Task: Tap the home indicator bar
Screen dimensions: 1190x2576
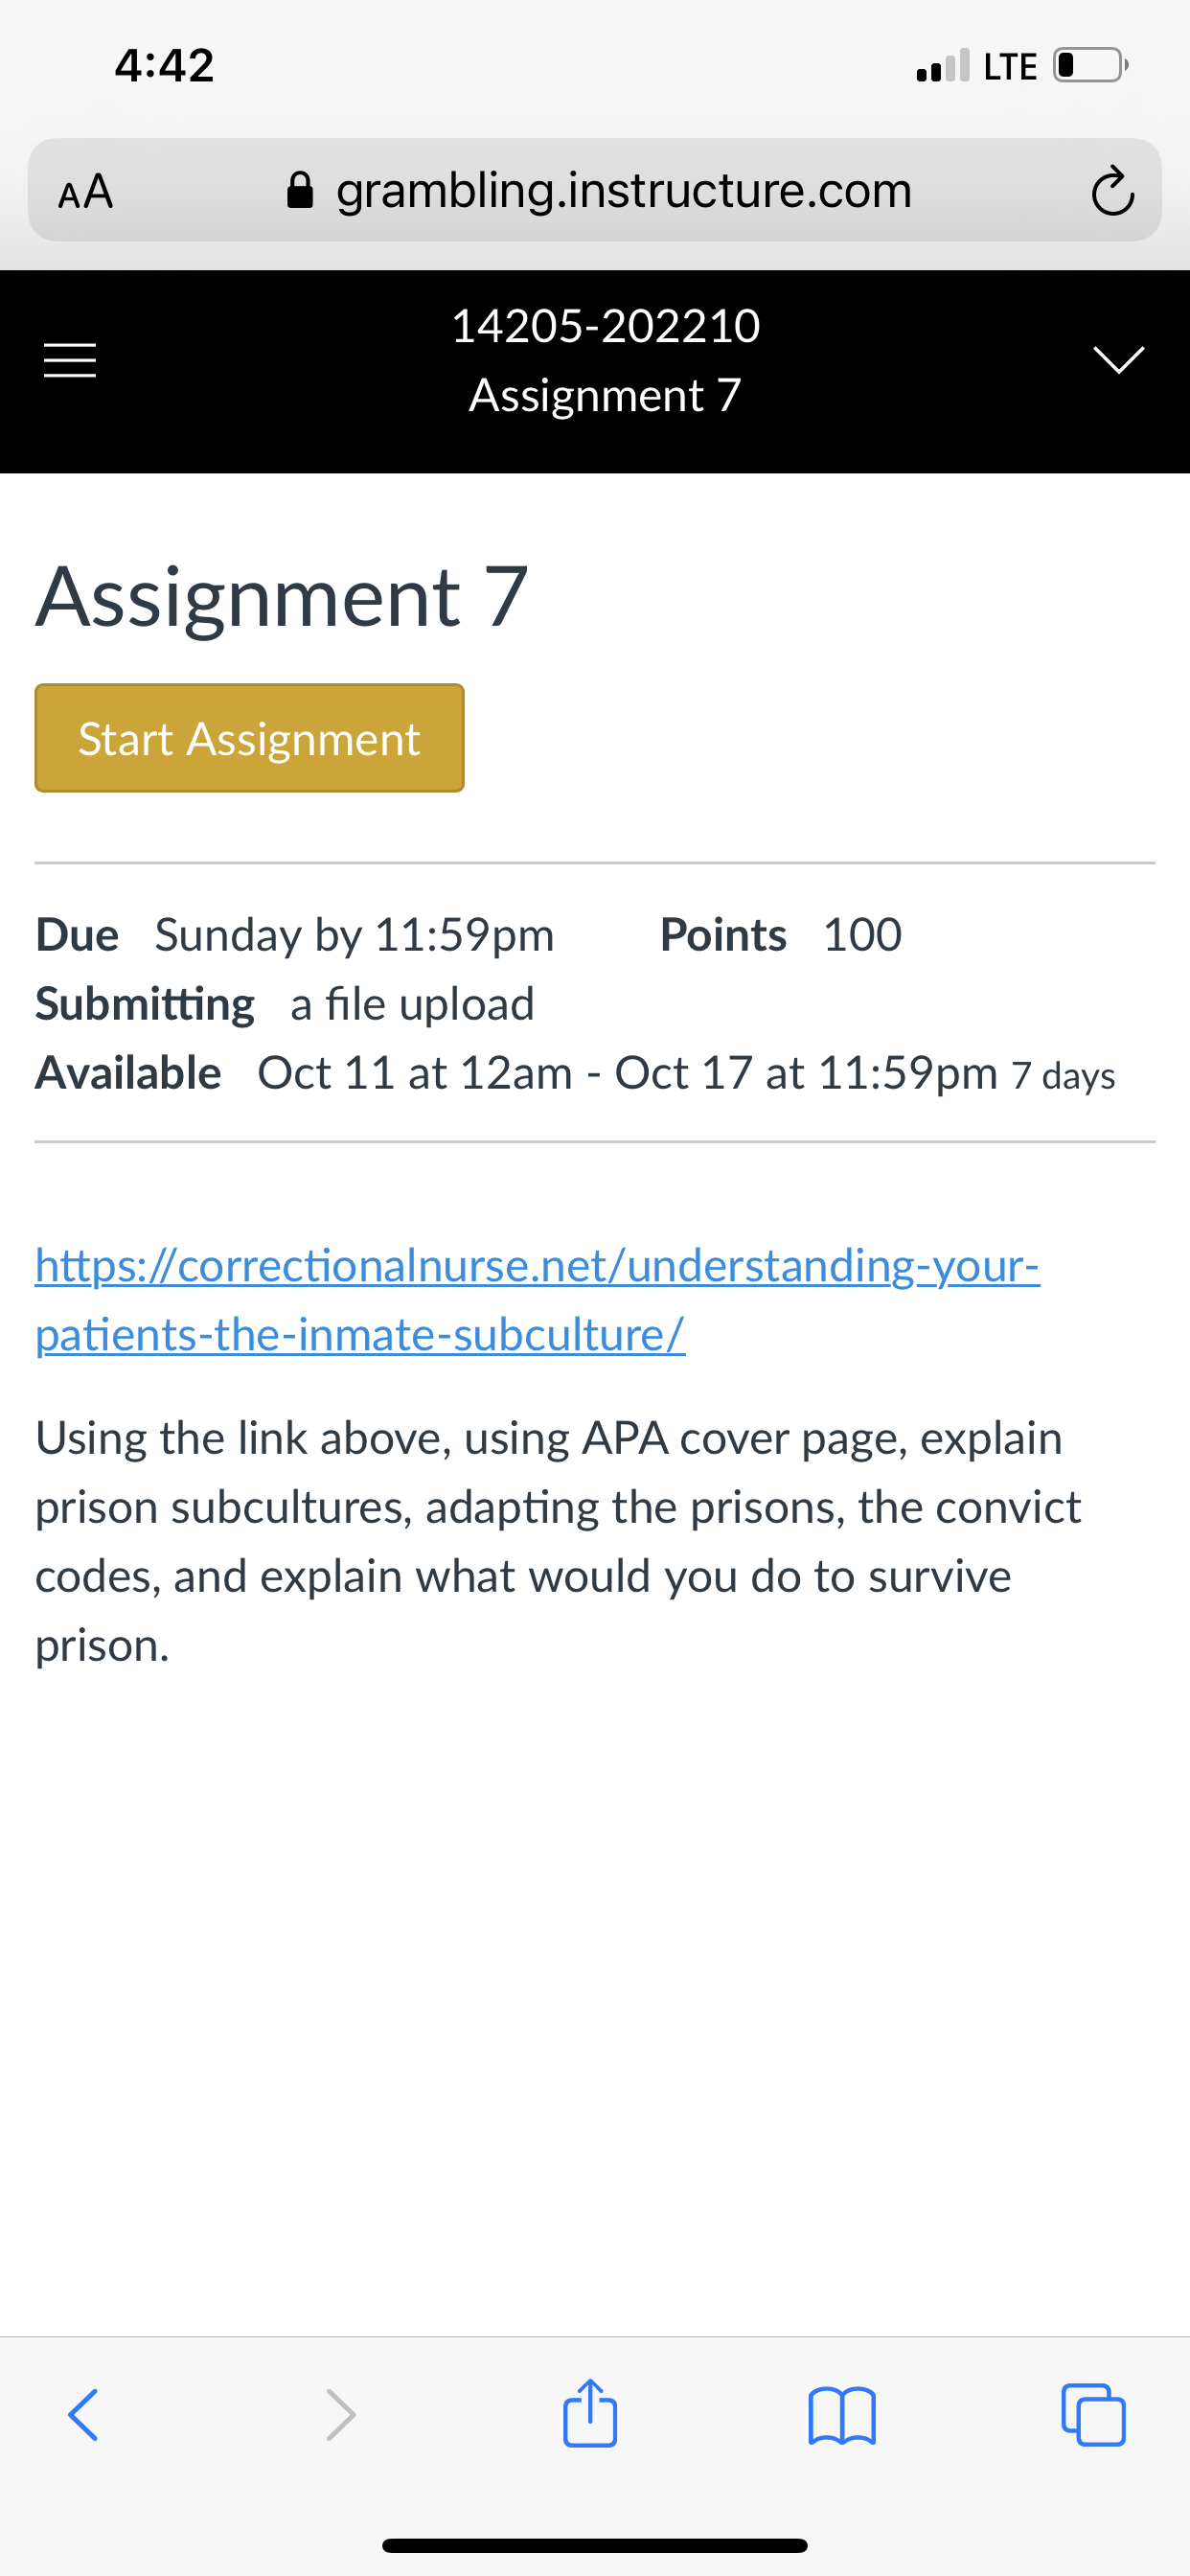Action: point(595,2545)
